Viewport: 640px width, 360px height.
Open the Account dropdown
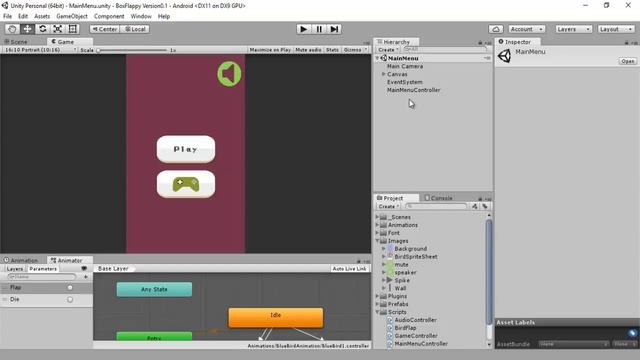pyautogui.click(x=527, y=29)
